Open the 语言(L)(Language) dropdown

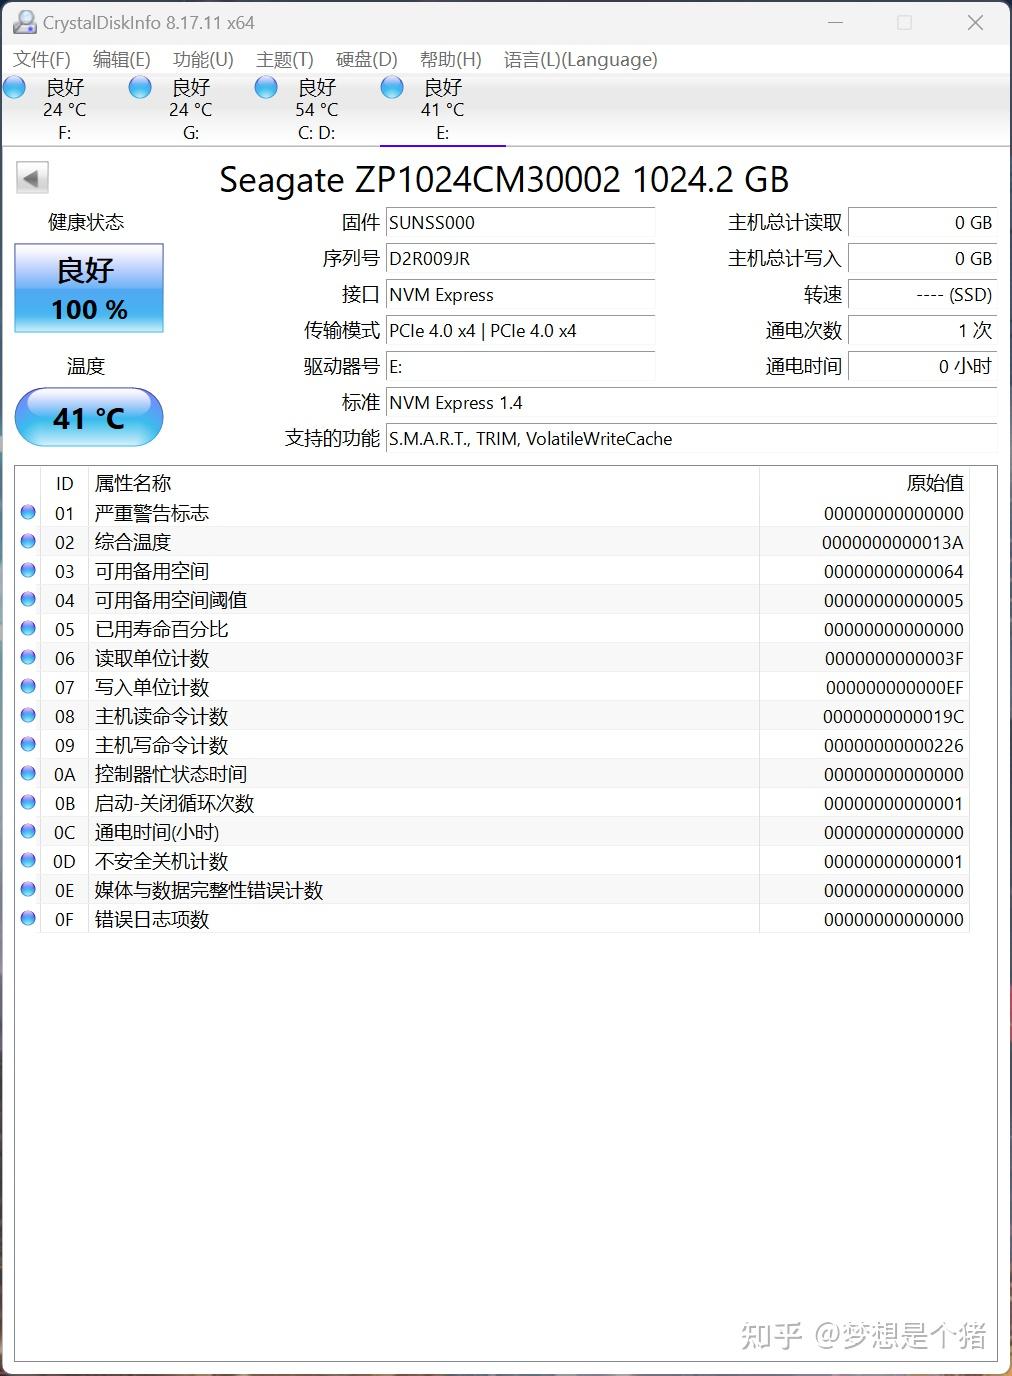[x=578, y=59]
